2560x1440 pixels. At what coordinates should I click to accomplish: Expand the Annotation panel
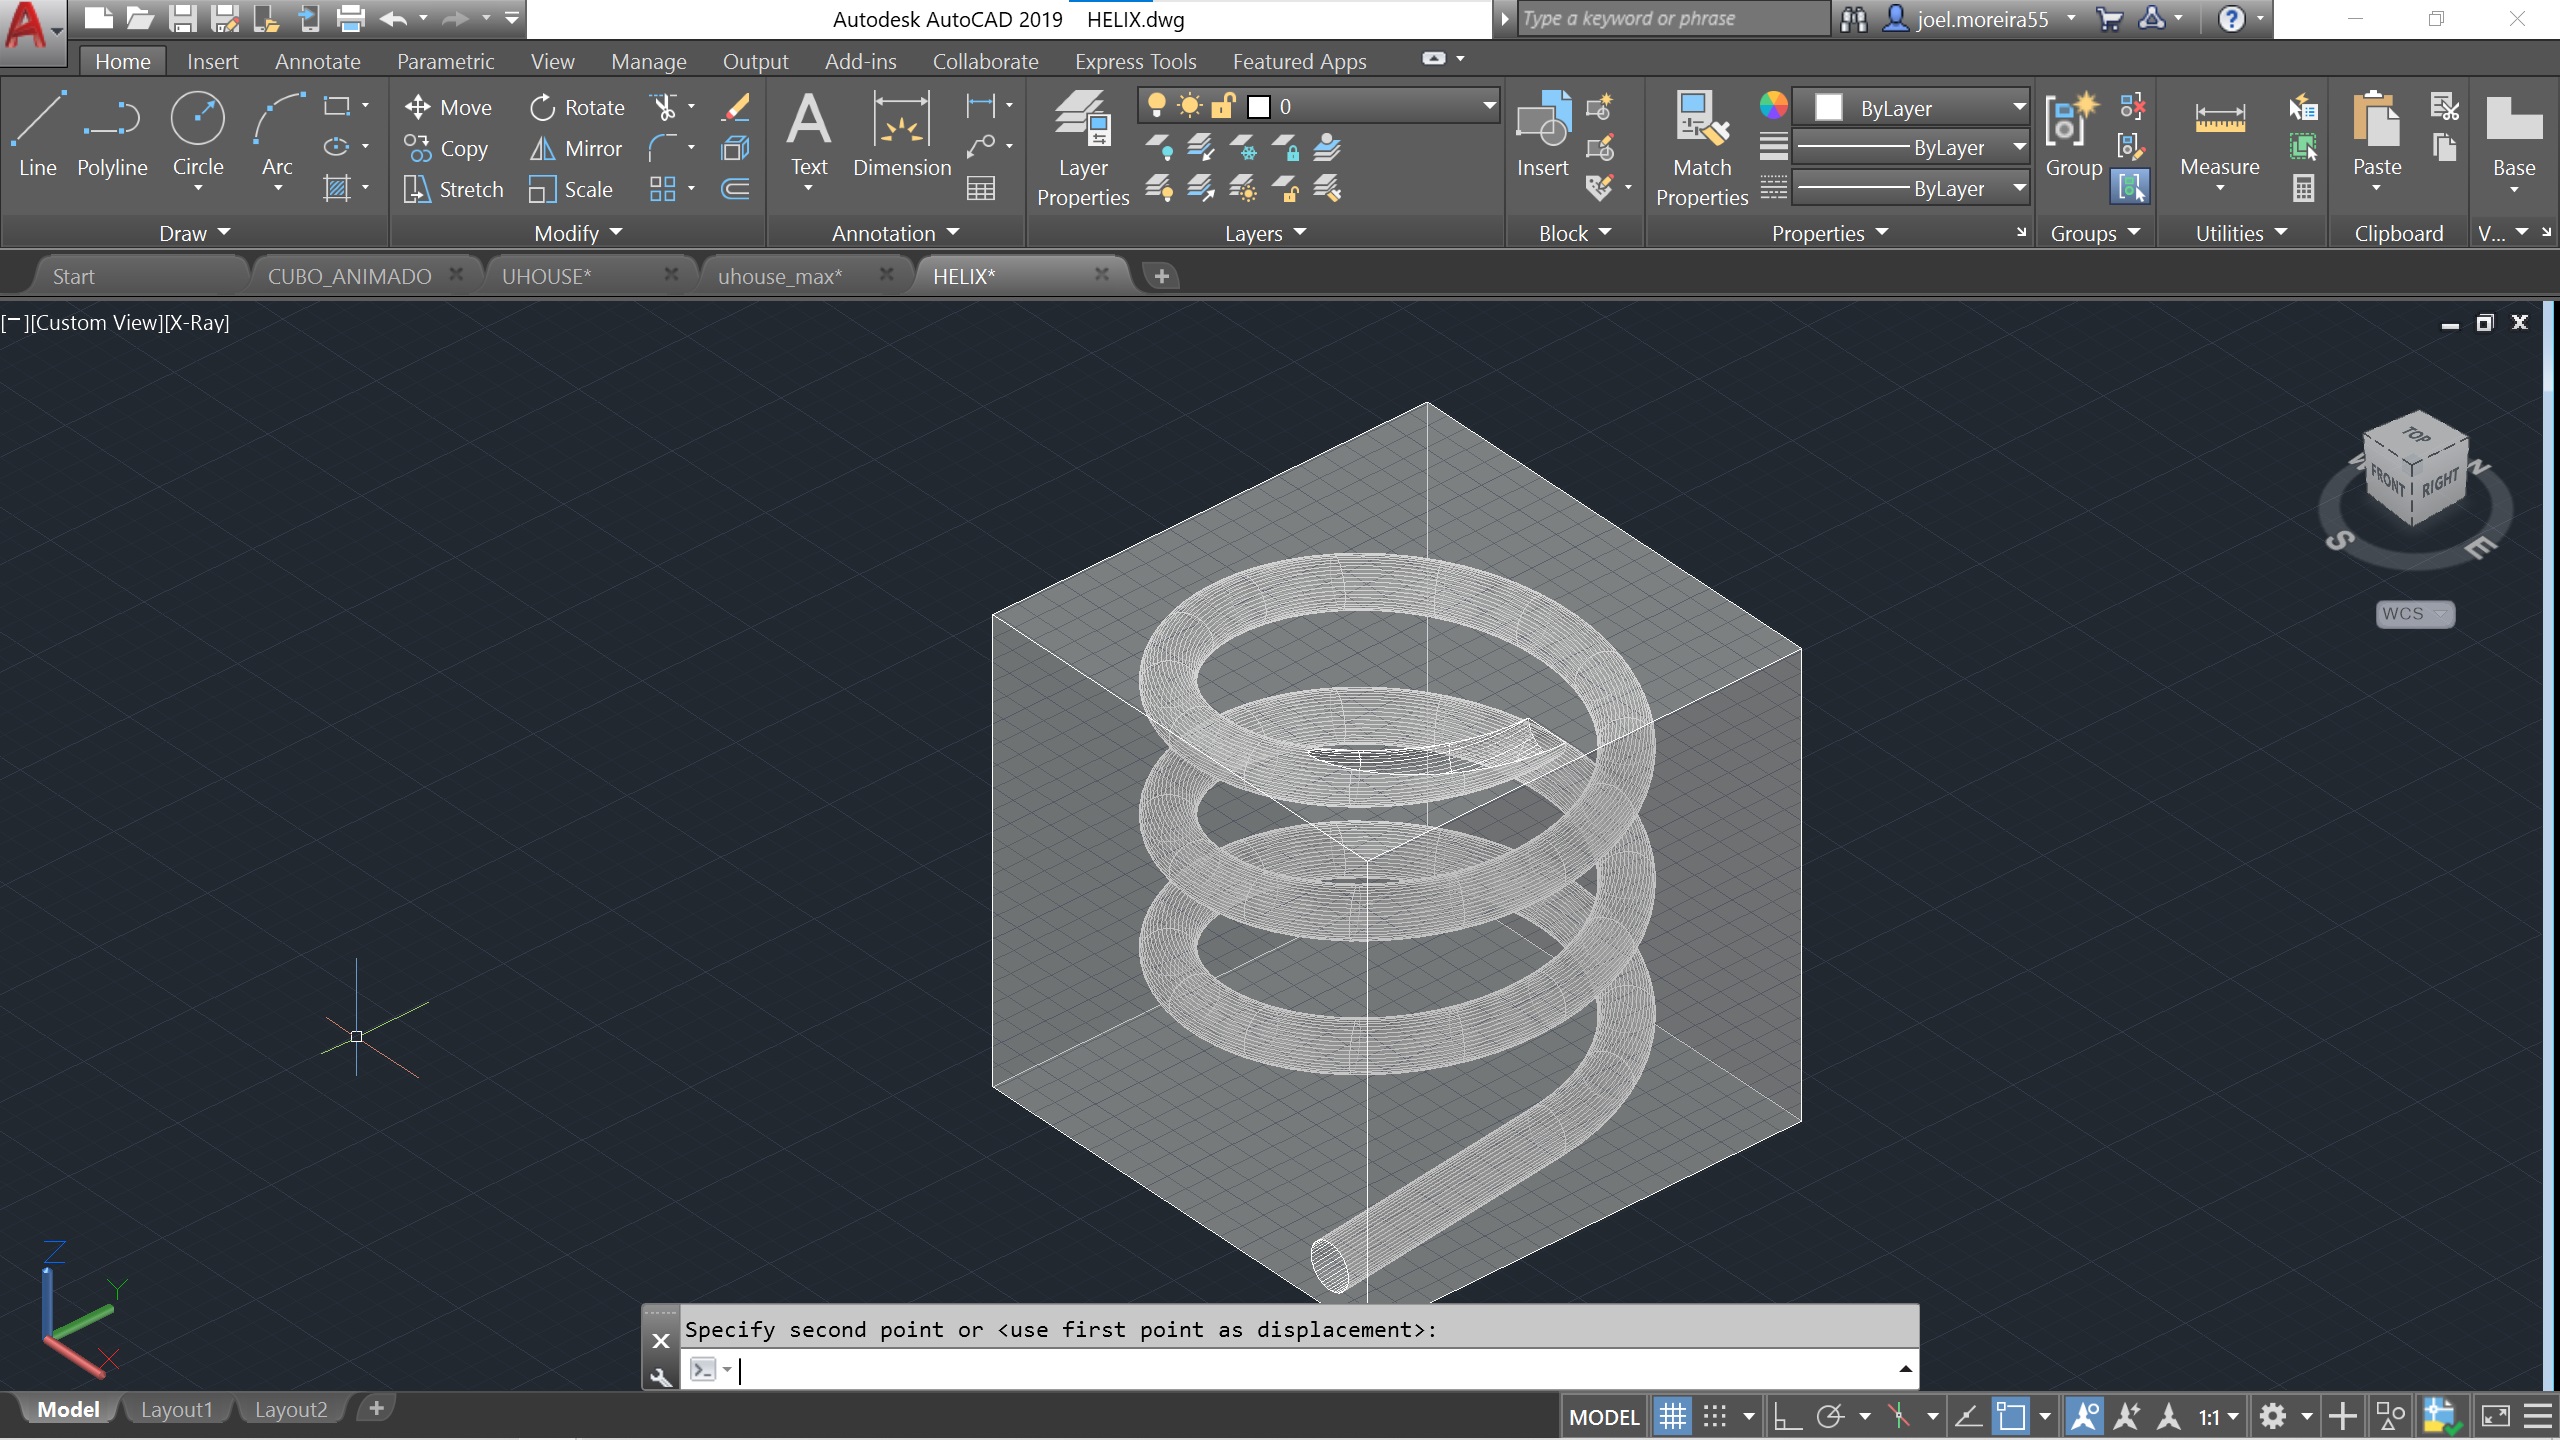tap(895, 233)
